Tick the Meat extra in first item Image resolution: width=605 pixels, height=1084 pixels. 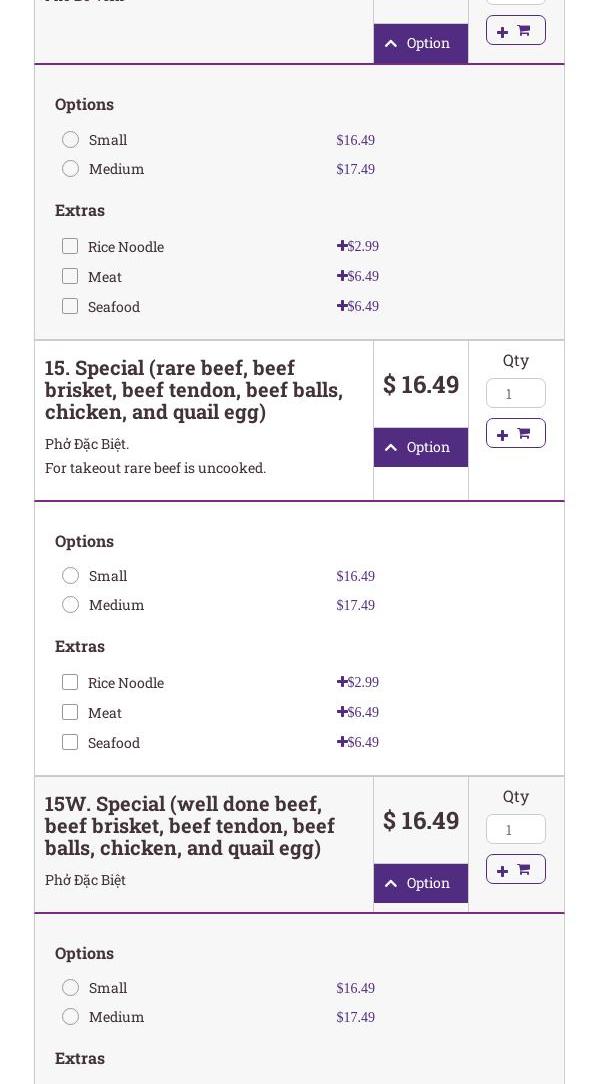pyautogui.click(x=70, y=276)
